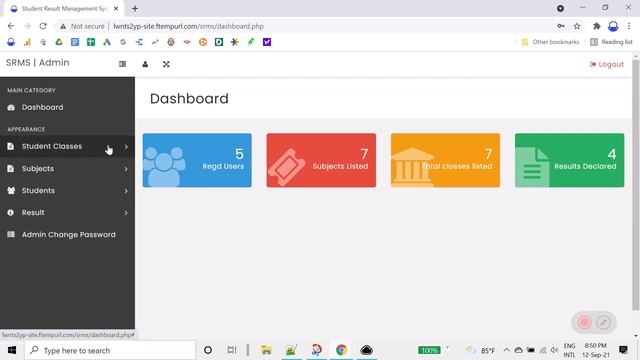Click the Result info icon
This screenshot has height=360, width=640.
pos(11,213)
